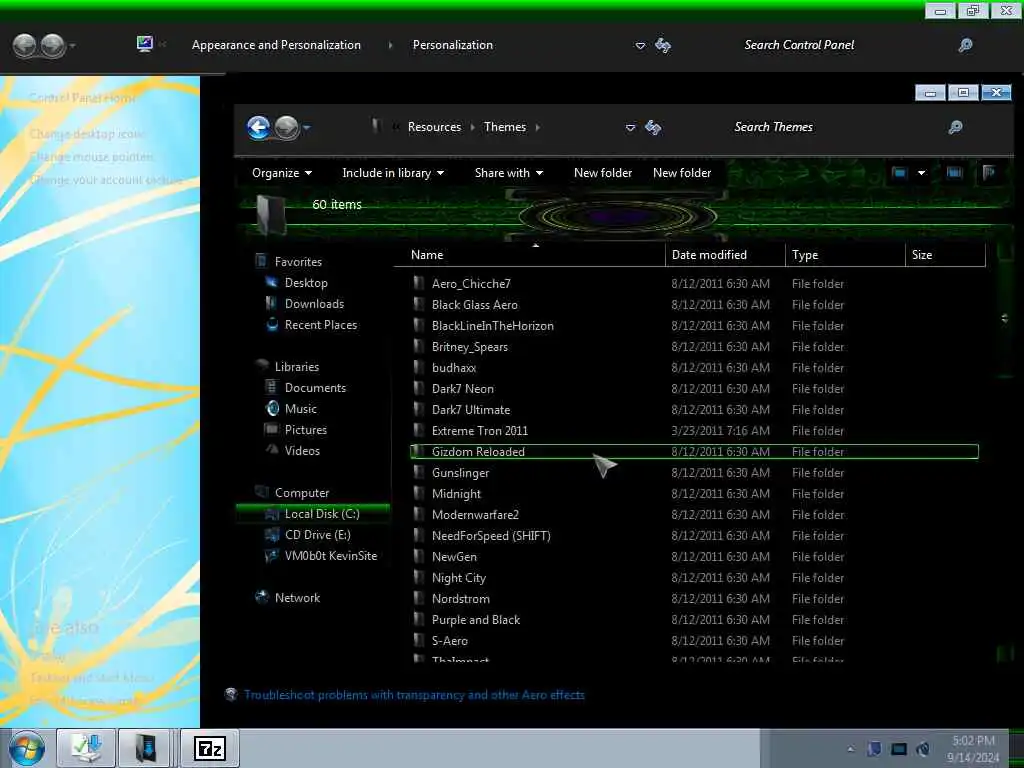Toggle the preview pane icon
This screenshot has height=768, width=1024.
[954, 173]
